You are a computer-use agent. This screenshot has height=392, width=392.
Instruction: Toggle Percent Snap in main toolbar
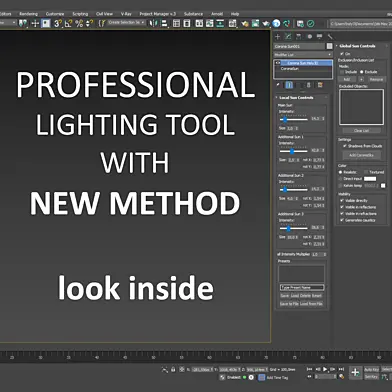tap(79, 23)
